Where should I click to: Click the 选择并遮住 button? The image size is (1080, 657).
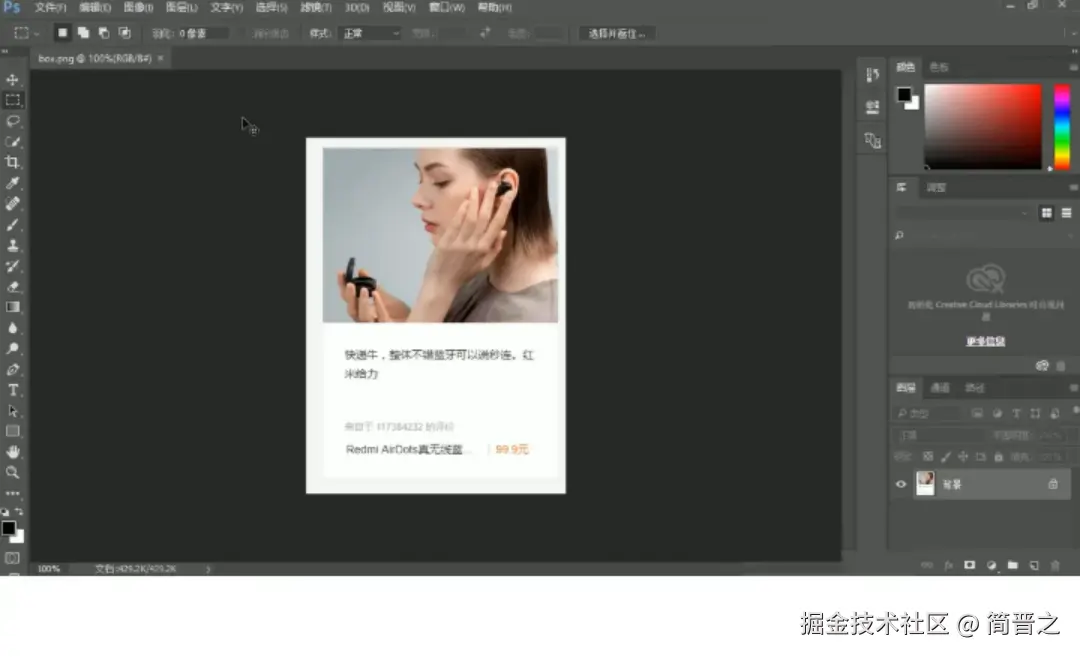[616, 33]
